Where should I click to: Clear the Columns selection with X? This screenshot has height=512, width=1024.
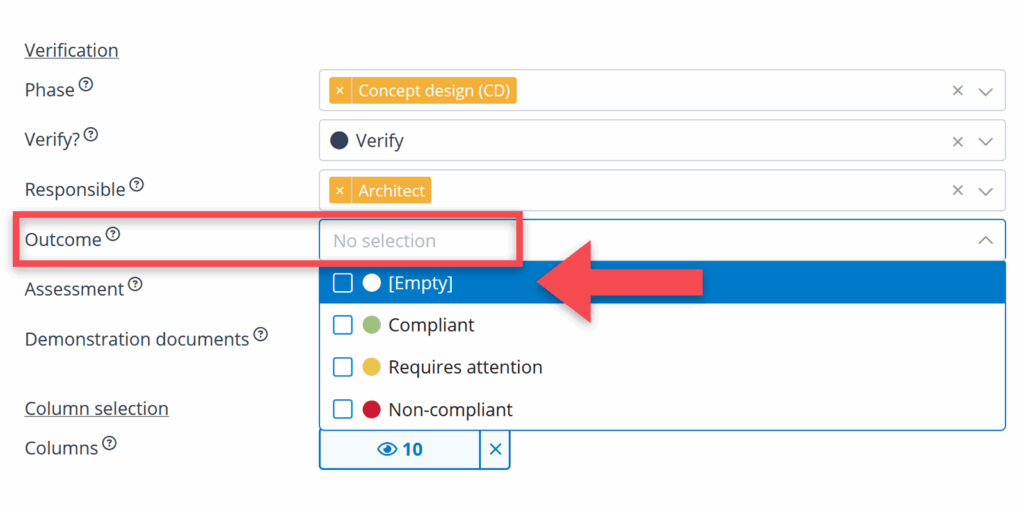pyautogui.click(x=495, y=450)
